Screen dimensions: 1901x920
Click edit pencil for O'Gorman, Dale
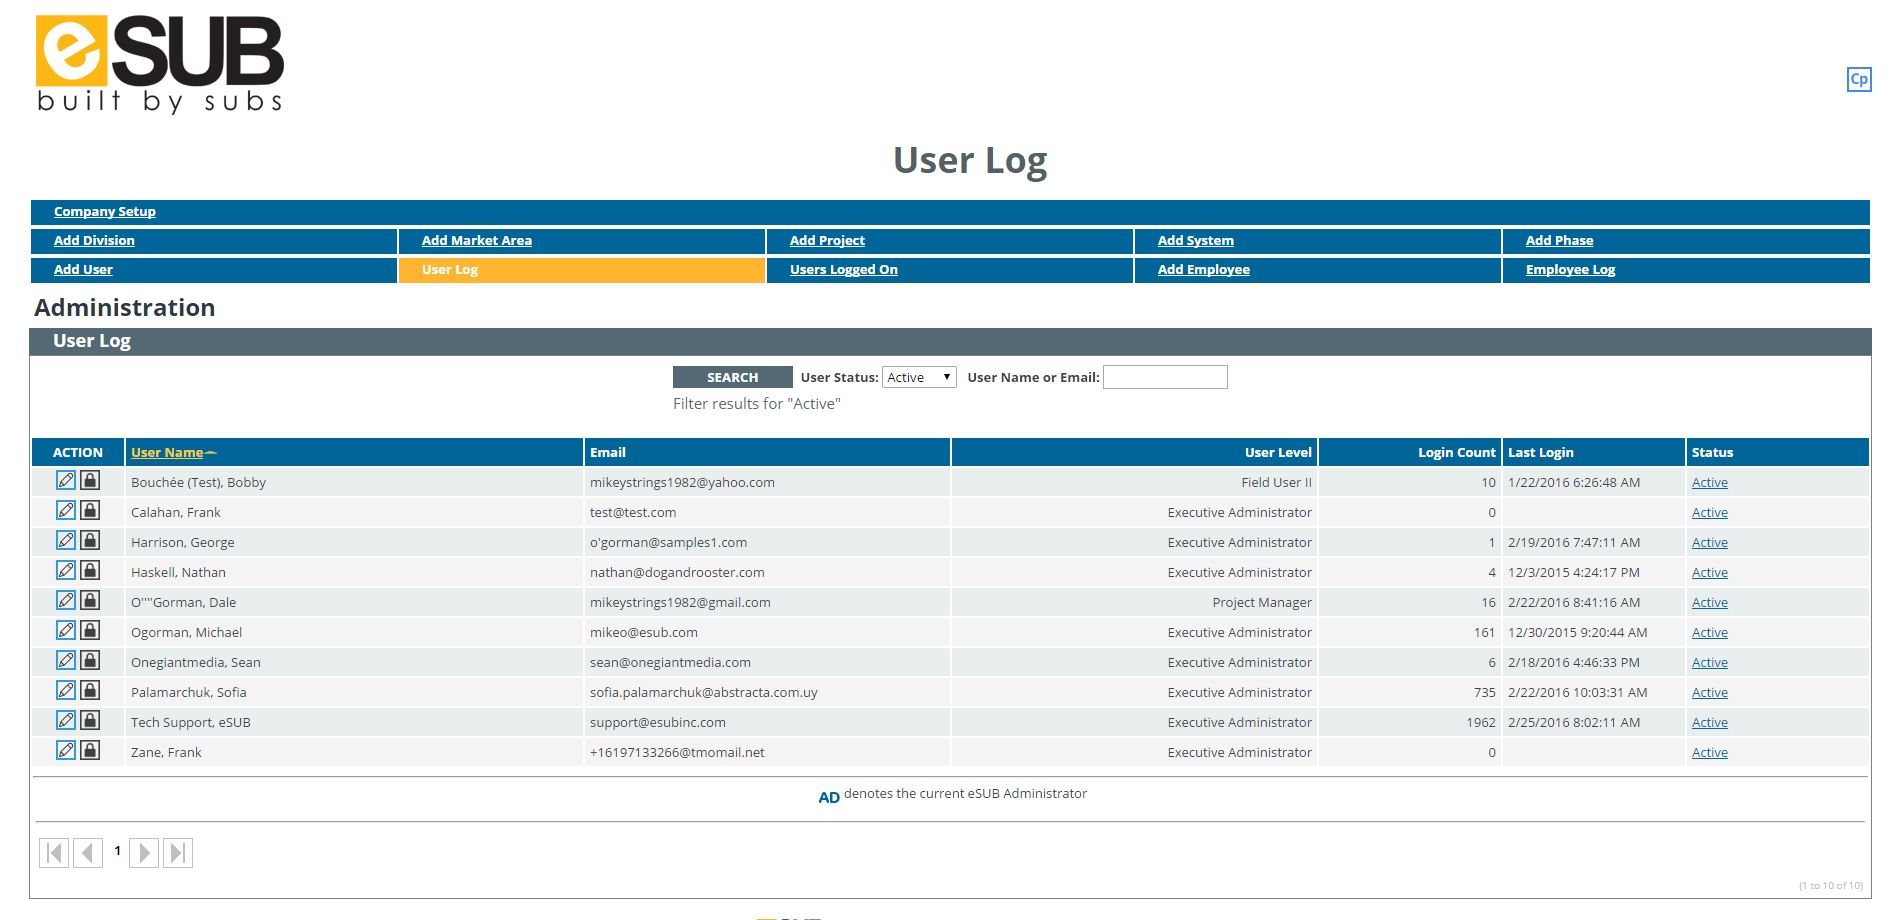(x=66, y=600)
